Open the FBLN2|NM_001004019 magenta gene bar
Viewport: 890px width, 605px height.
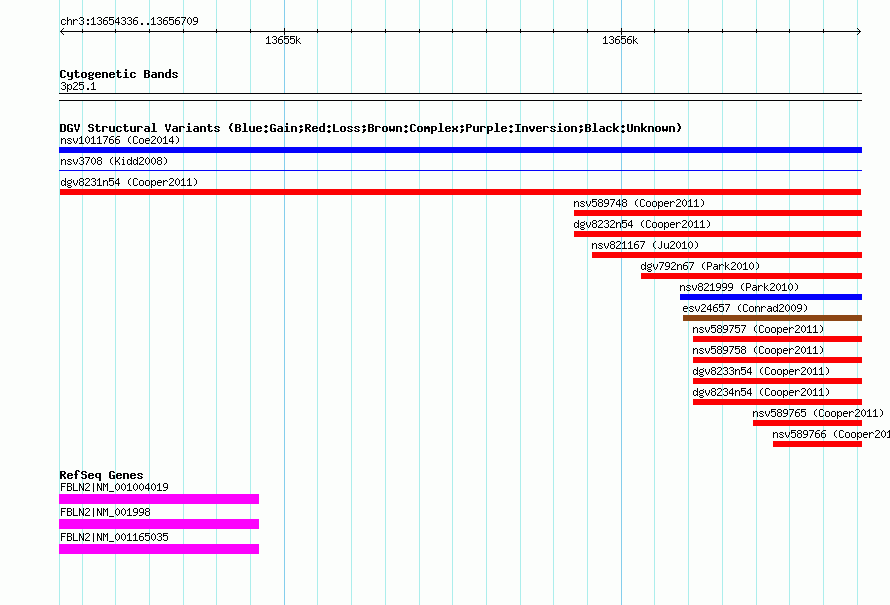[x=159, y=499]
